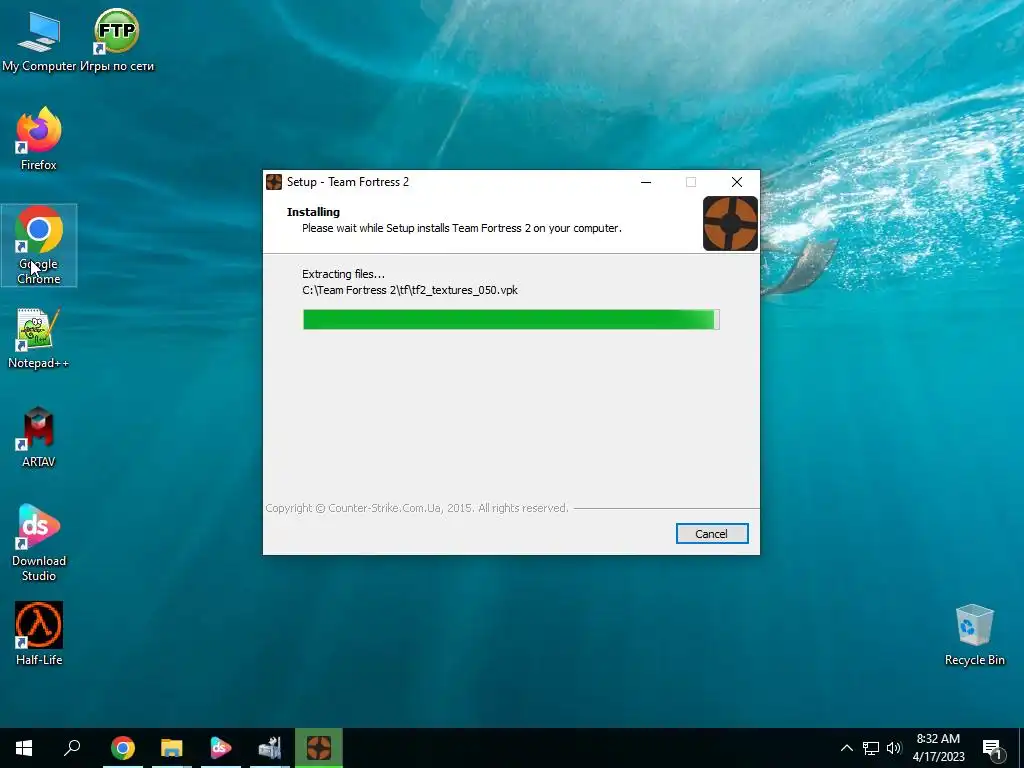This screenshot has width=1024, height=768.
Task: Select the Download Studio desktop icon
Action: [39, 543]
